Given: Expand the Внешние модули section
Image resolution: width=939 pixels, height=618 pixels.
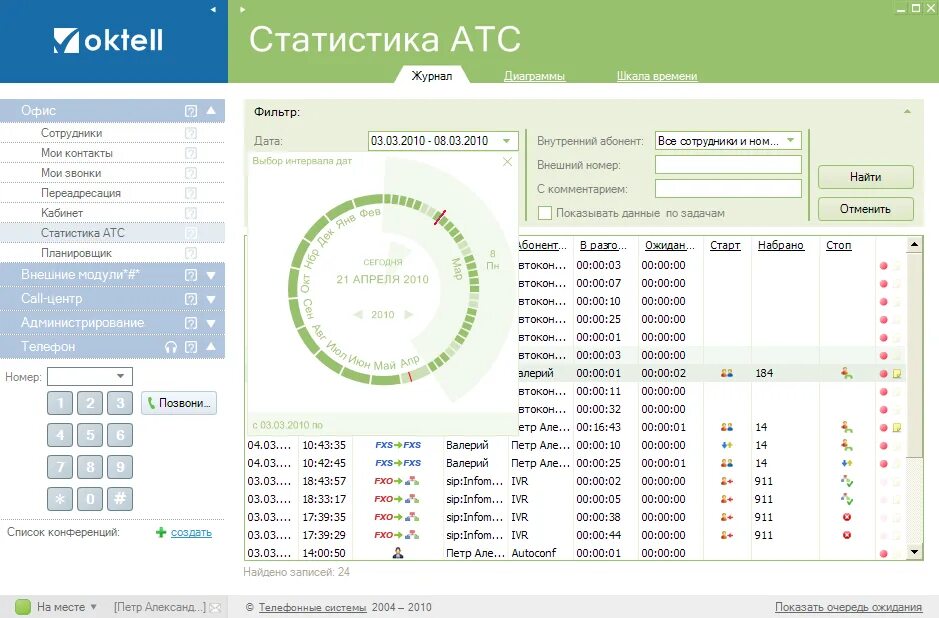Looking at the screenshot, I should [211, 275].
